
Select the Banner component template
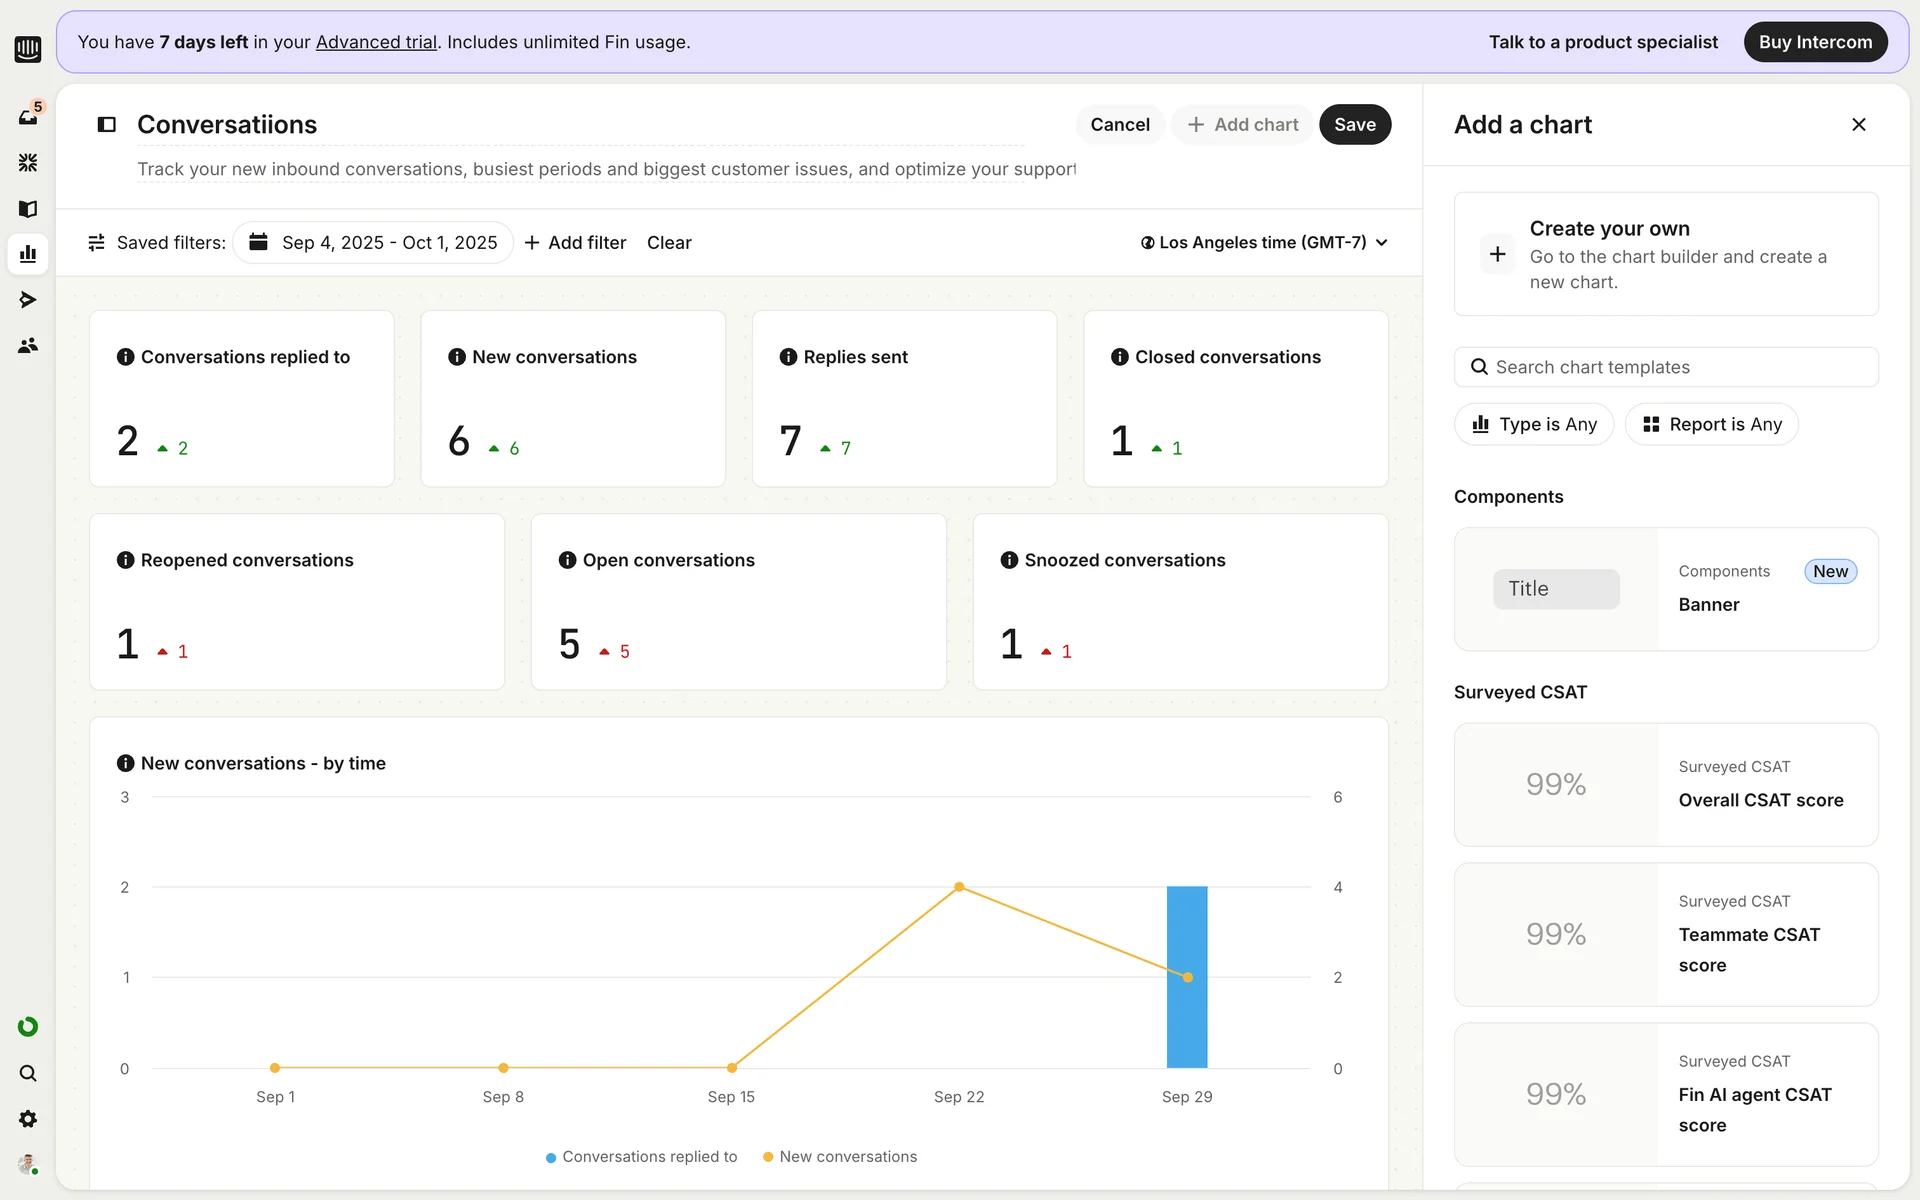[x=1666, y=589]
